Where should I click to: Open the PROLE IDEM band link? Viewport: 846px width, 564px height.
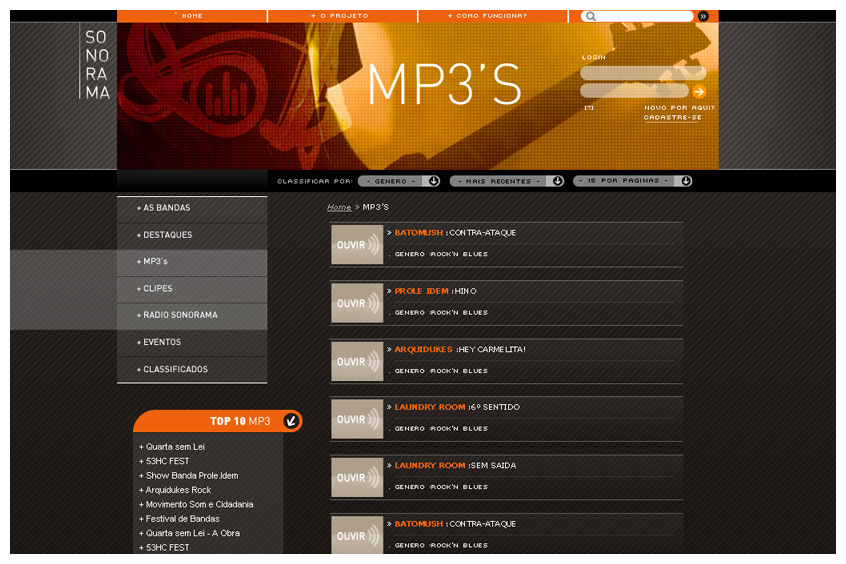pyautogui.click(x=421, y=291)
